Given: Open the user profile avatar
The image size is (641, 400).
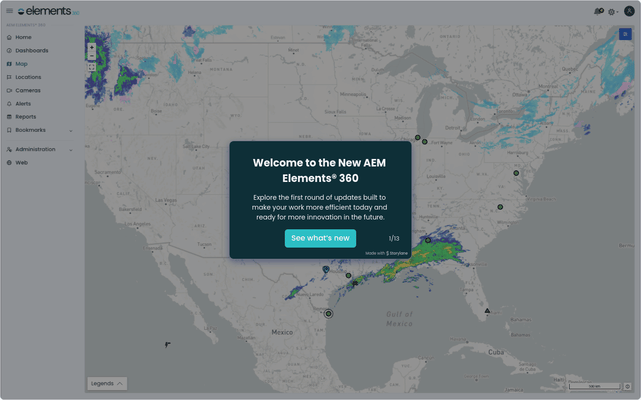Looking at the screenshot, I should point(629,11).
